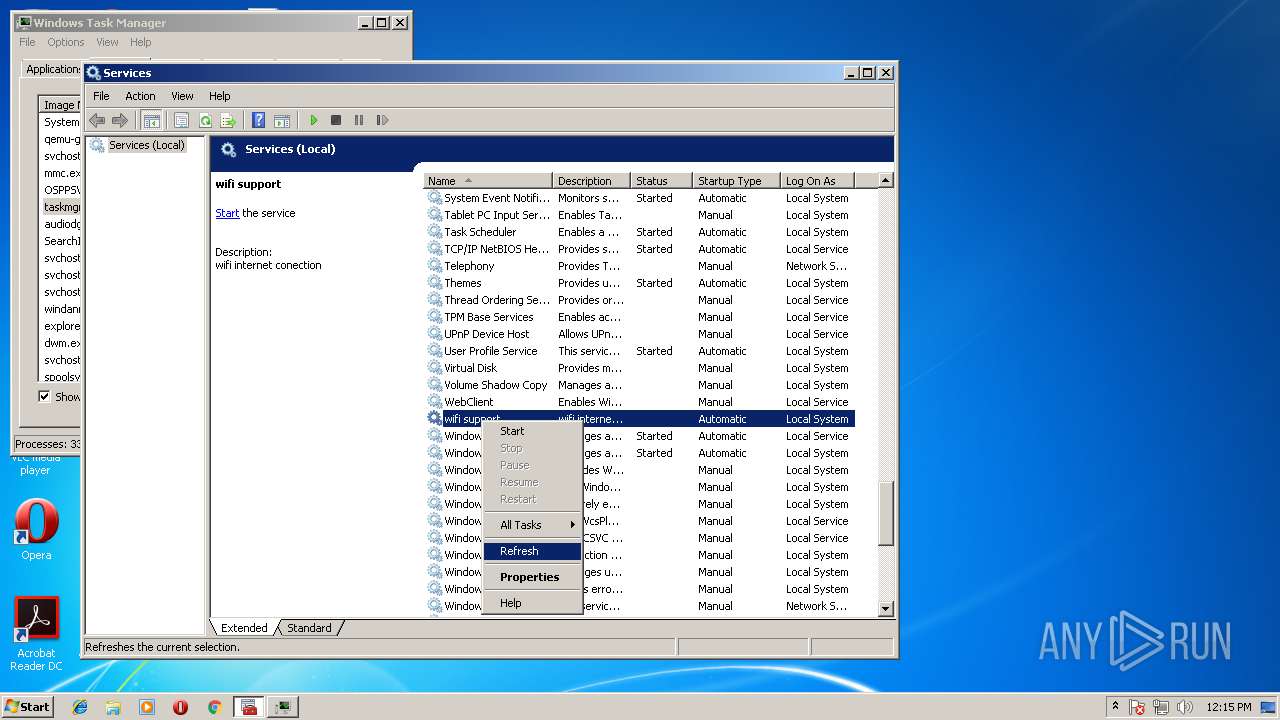Open Internet Explorer from the taskbar
This screenshot has width=1280, height=720.
[x=80, y=707]
